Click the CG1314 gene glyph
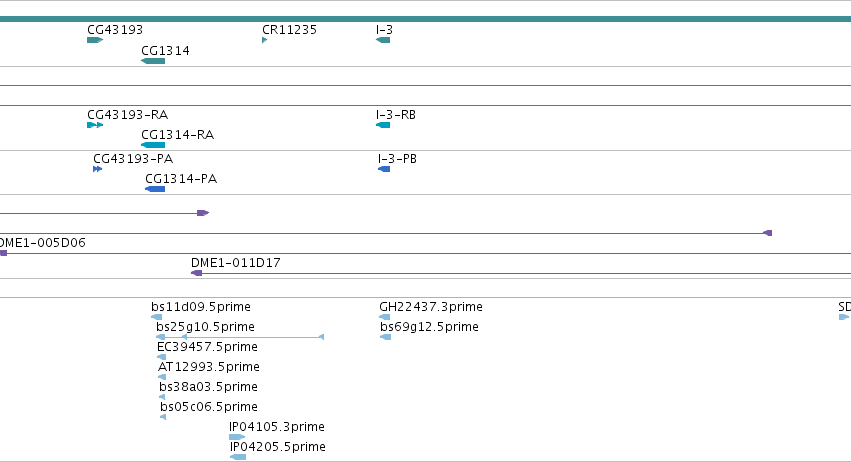851x462 pixels. pyautogui.click(x=153, y=61)
